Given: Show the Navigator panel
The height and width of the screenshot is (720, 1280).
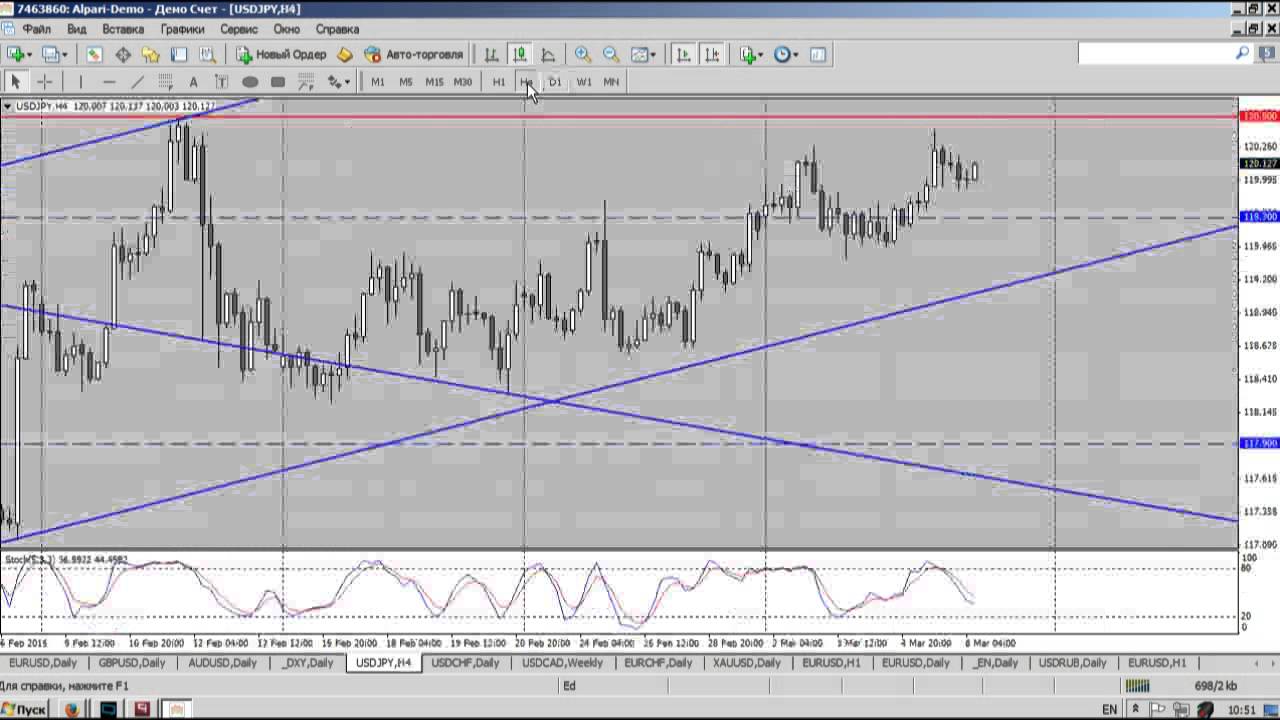Looking at the screenshot, I should tap(151, 55).
